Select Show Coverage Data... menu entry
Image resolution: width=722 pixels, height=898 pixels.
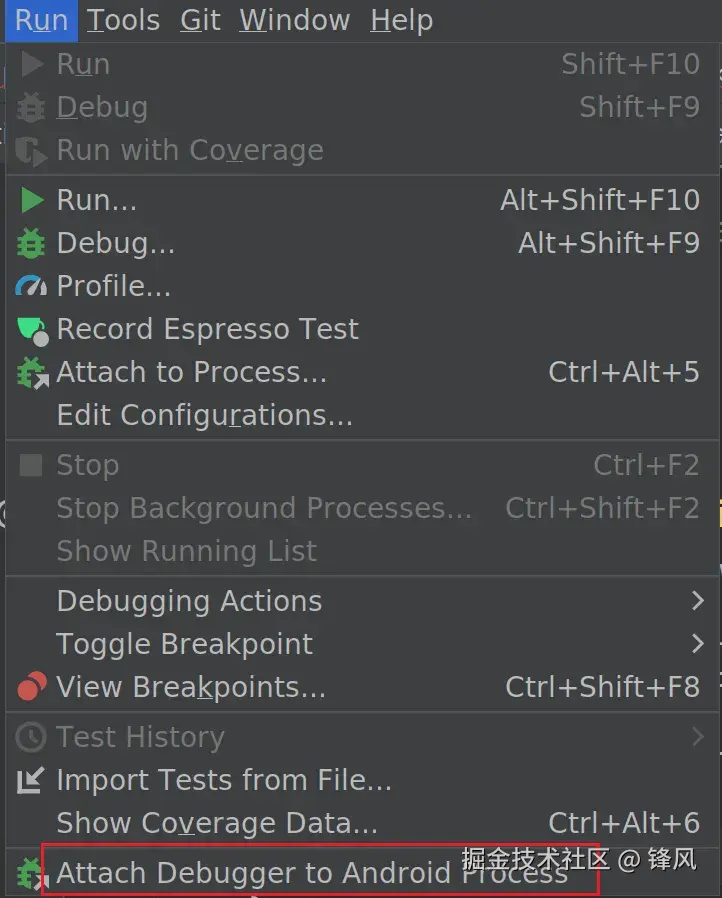tap(217, 823)
